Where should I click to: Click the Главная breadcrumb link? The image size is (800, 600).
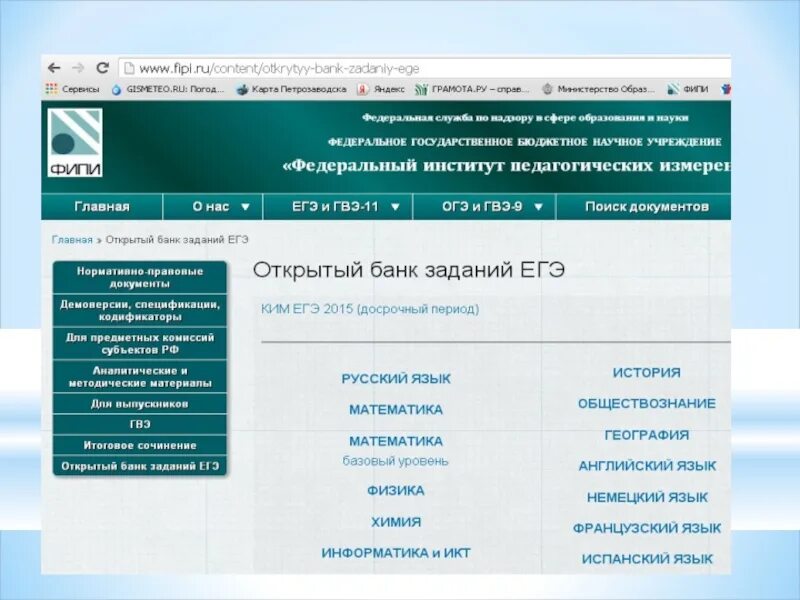pos(72,240)
